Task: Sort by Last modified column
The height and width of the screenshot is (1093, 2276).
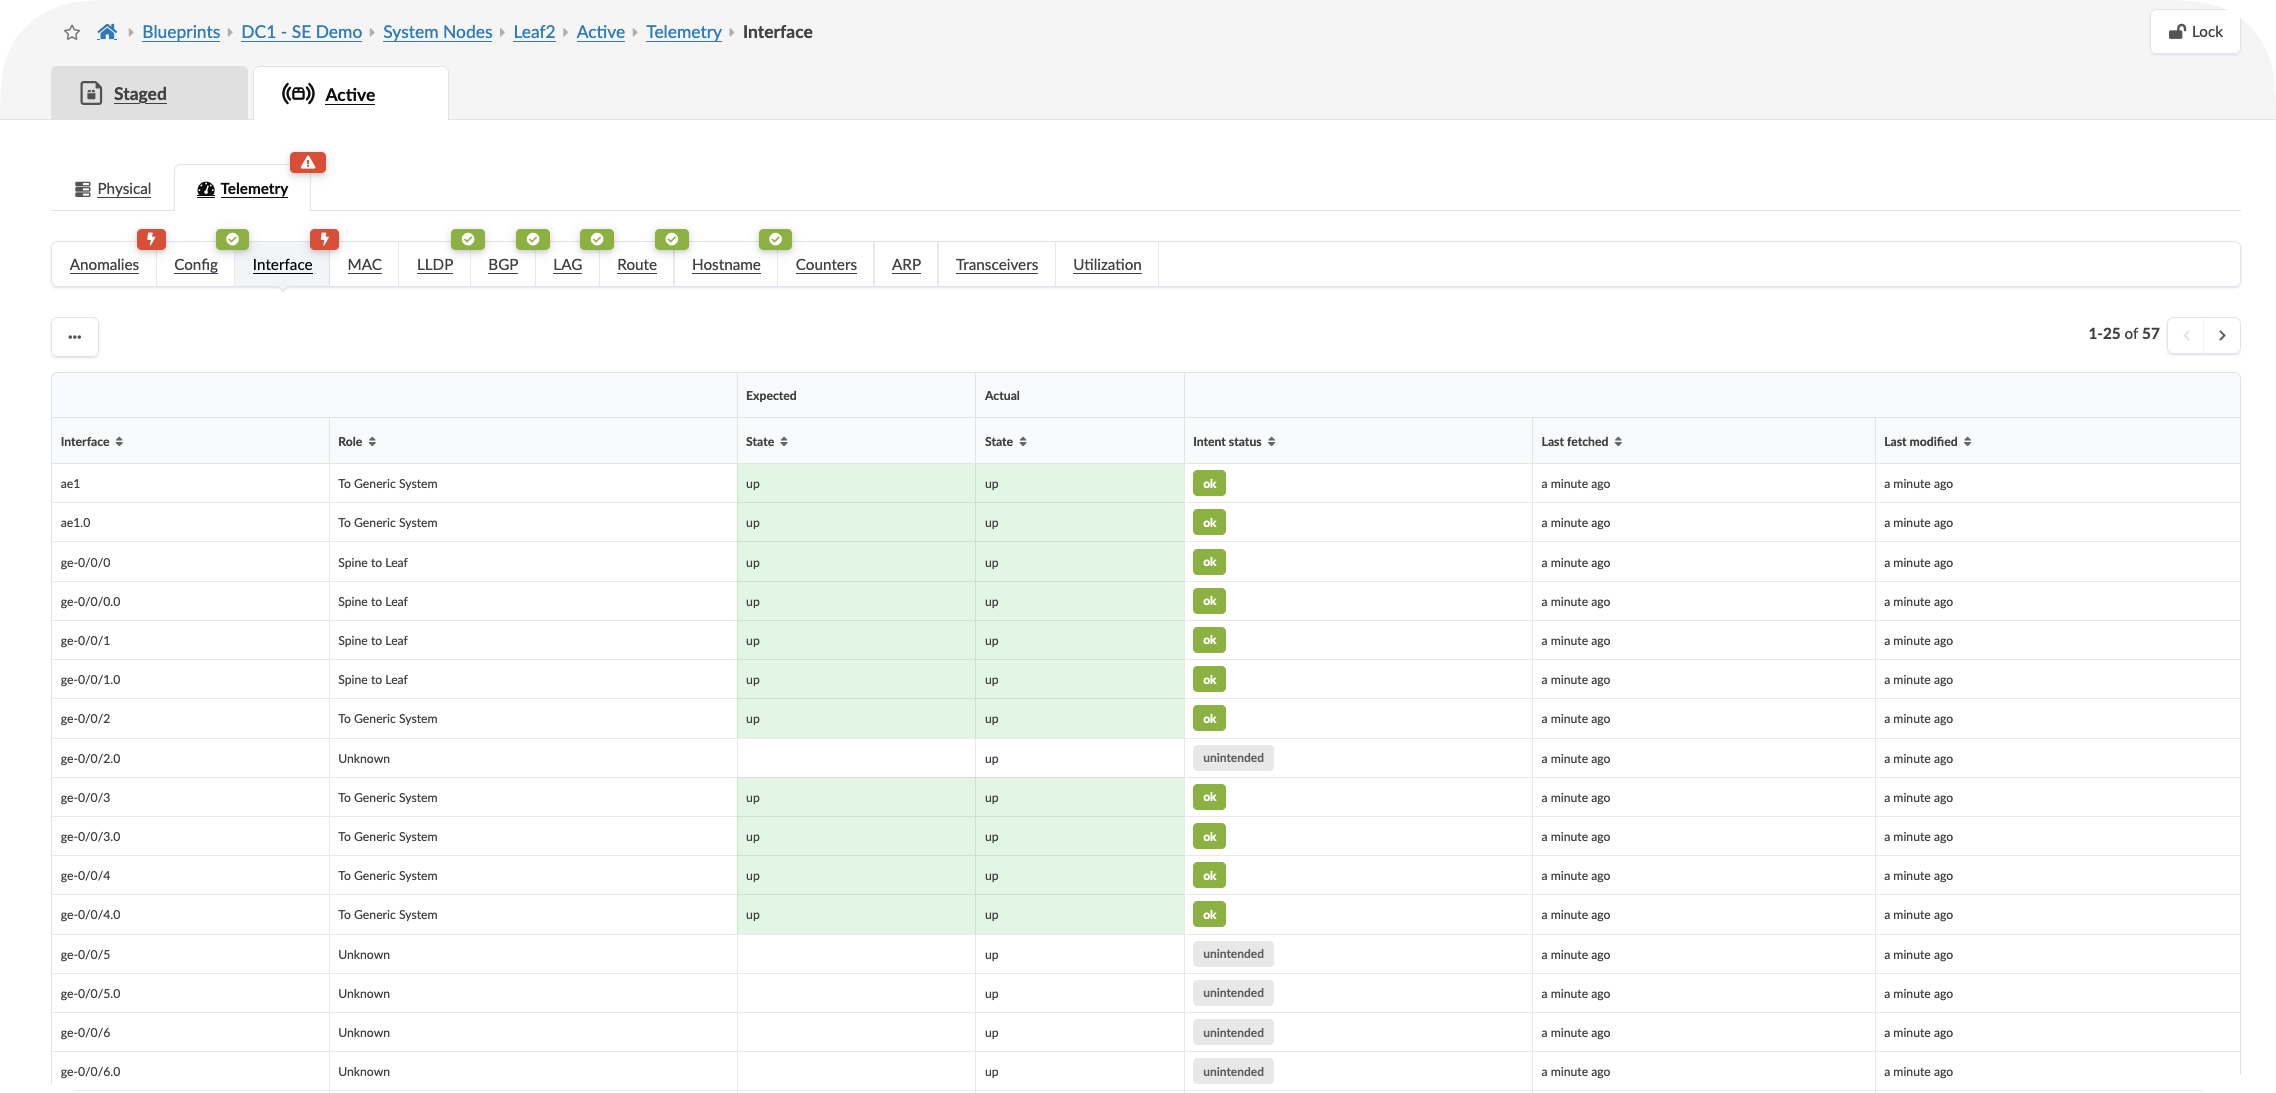Action: click(x=1967, y=442)
